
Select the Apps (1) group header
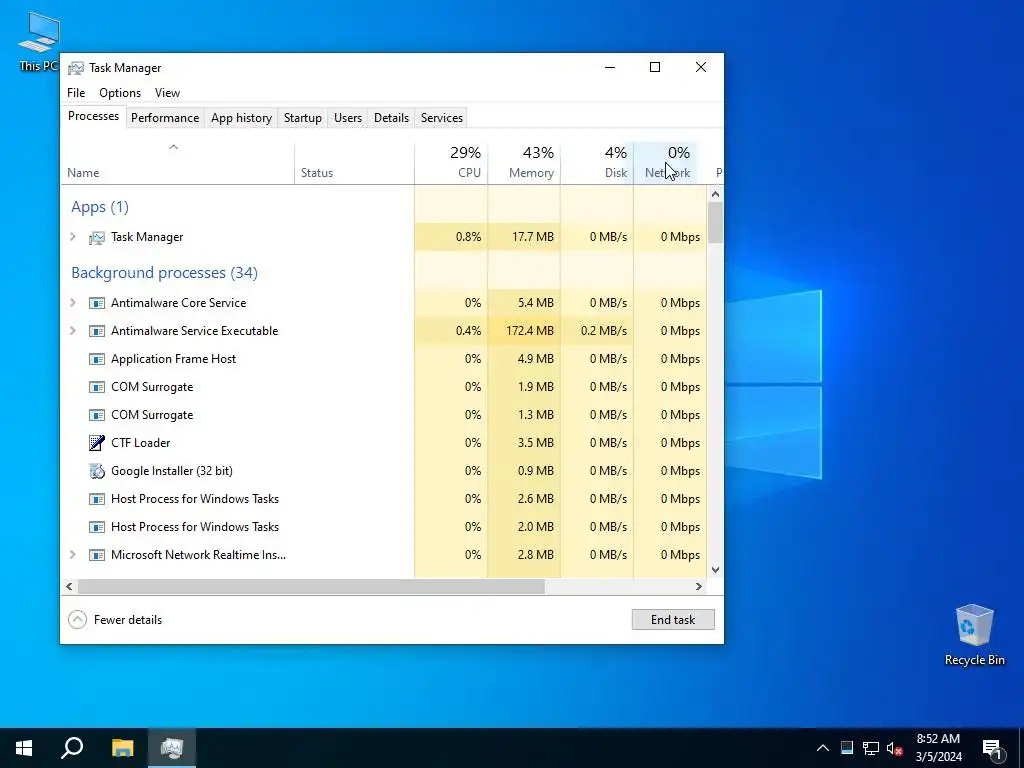tap(100, 207)
